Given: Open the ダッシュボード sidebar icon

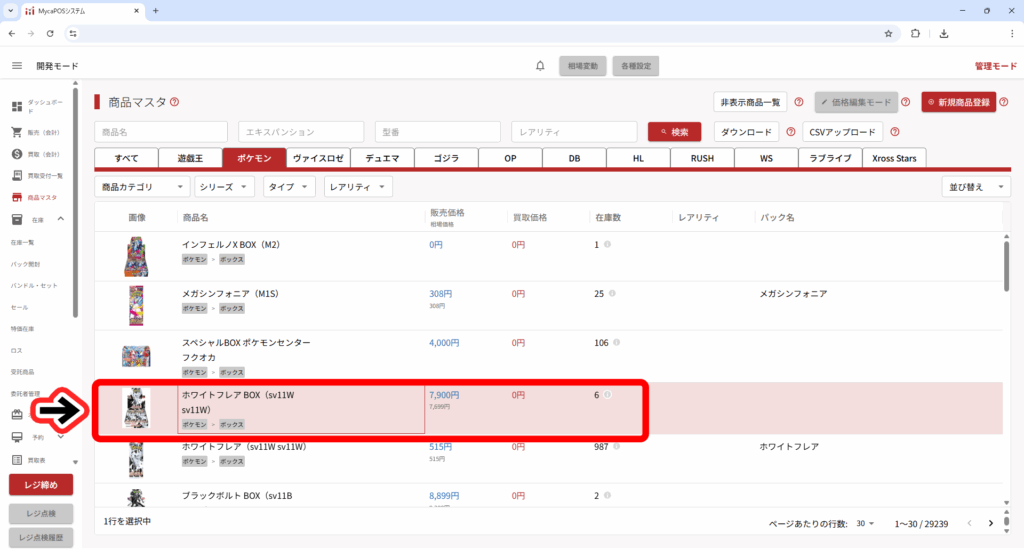Looking at the screenshot, I should [17, 107].
